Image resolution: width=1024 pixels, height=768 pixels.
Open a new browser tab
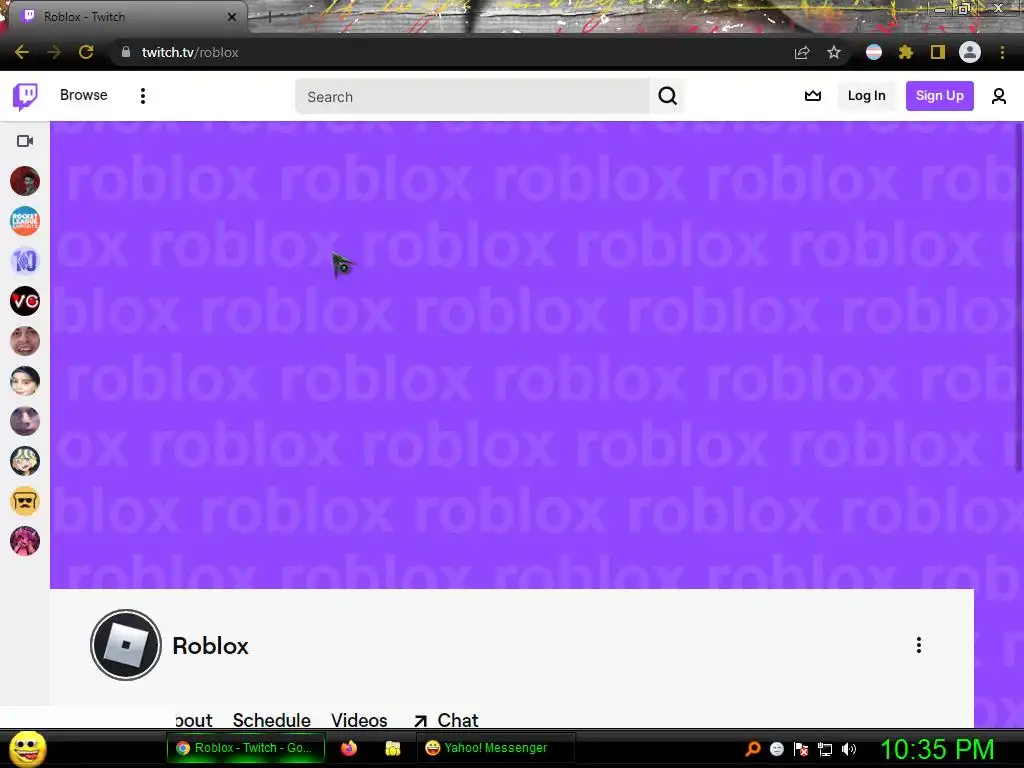coord(269,17)
